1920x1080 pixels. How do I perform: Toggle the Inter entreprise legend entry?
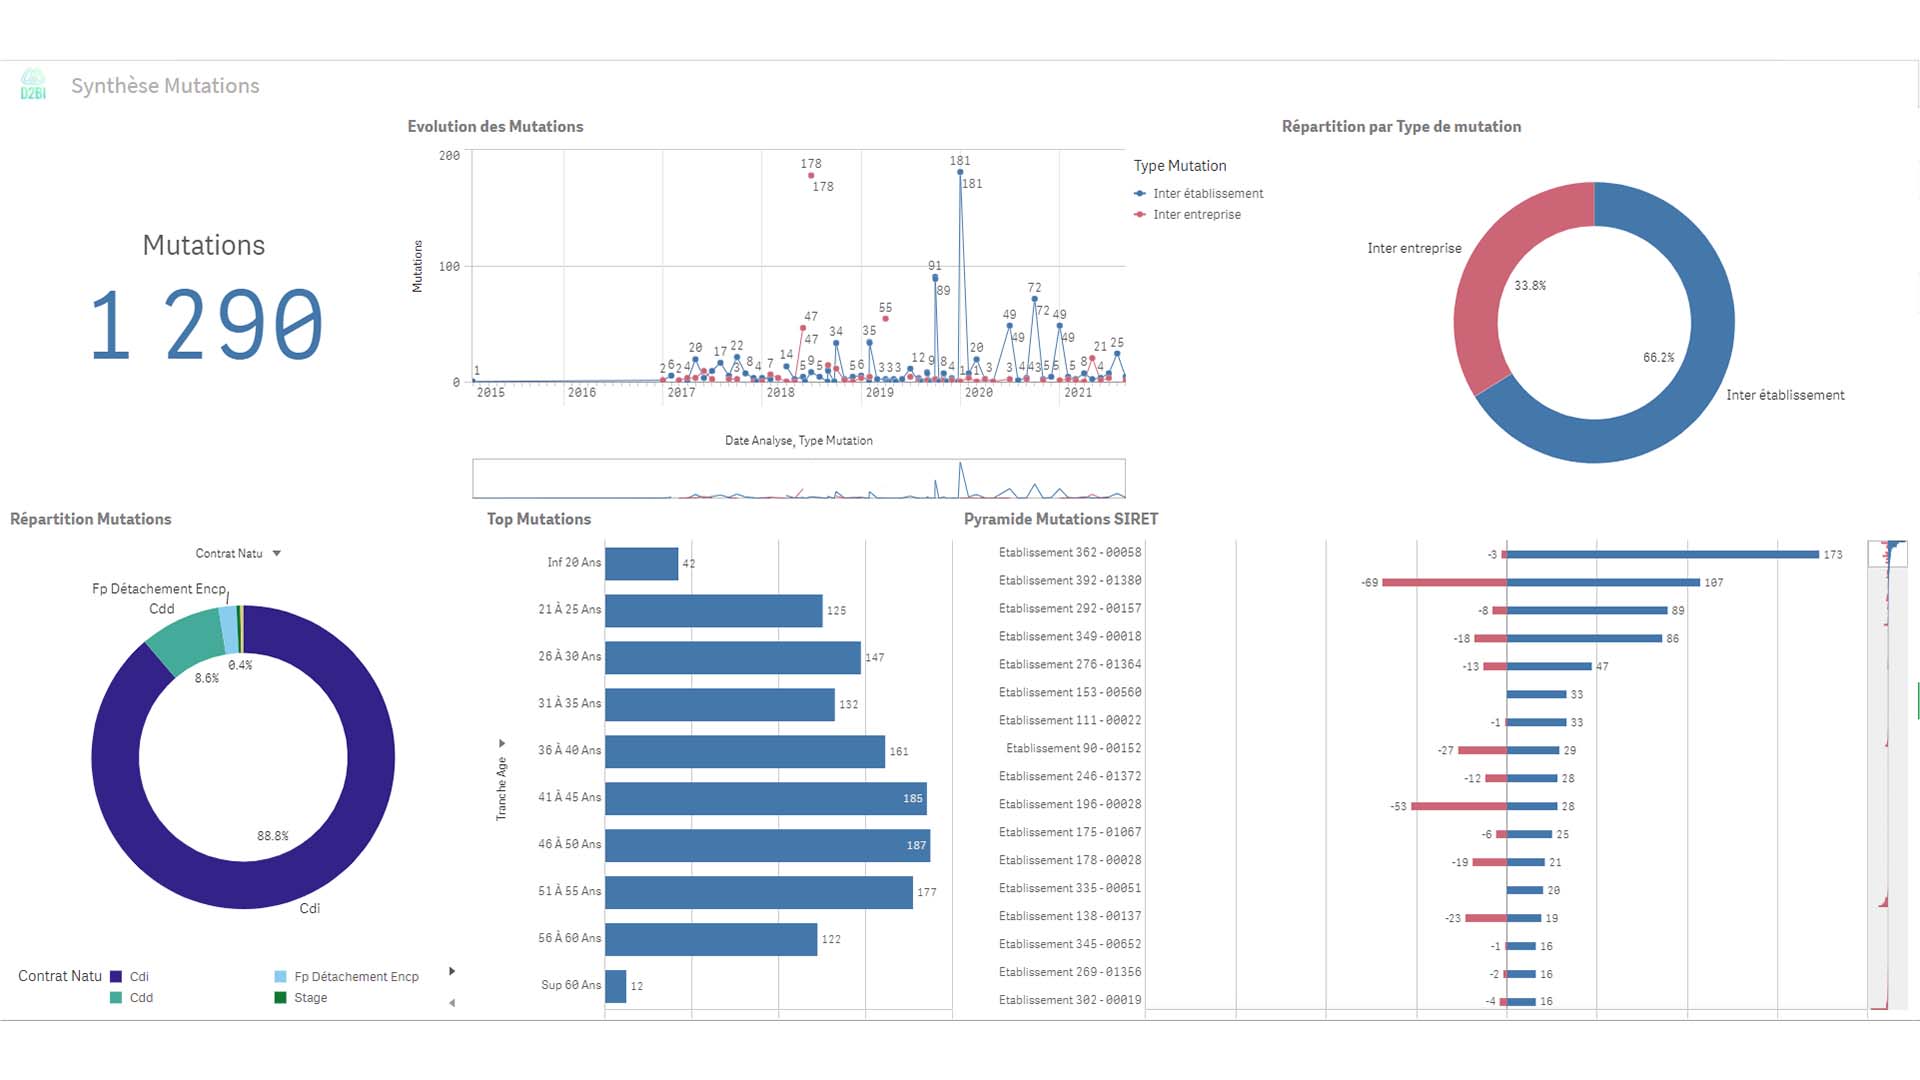1196,215
